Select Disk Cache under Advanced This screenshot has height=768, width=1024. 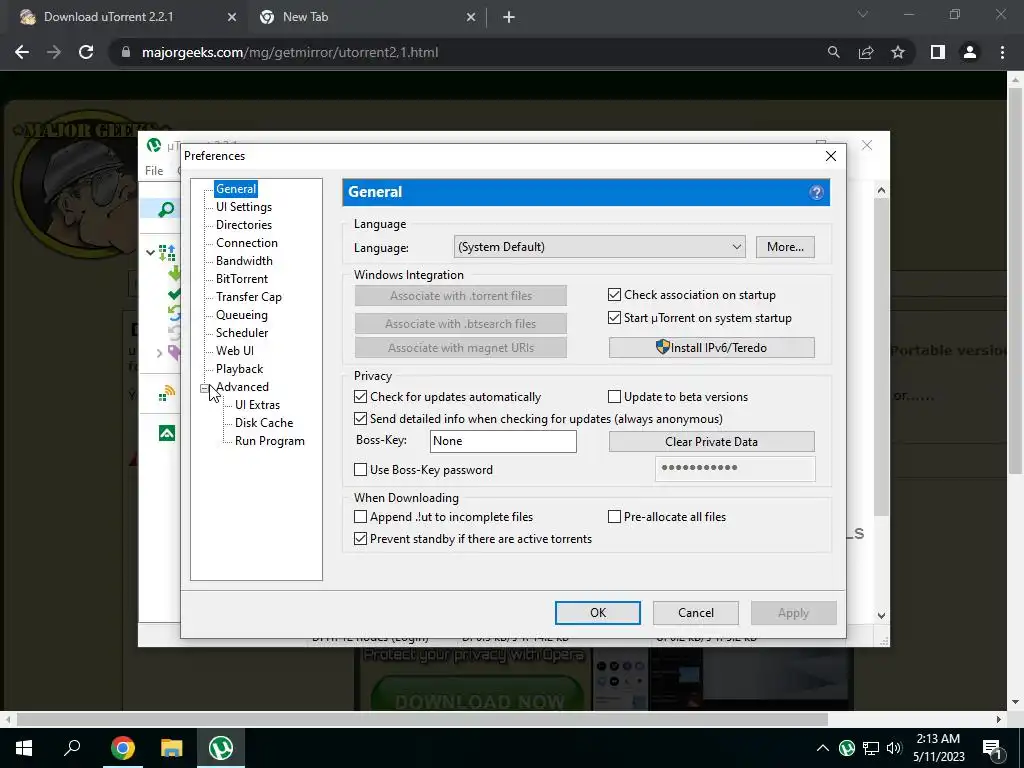coord(264,423)
